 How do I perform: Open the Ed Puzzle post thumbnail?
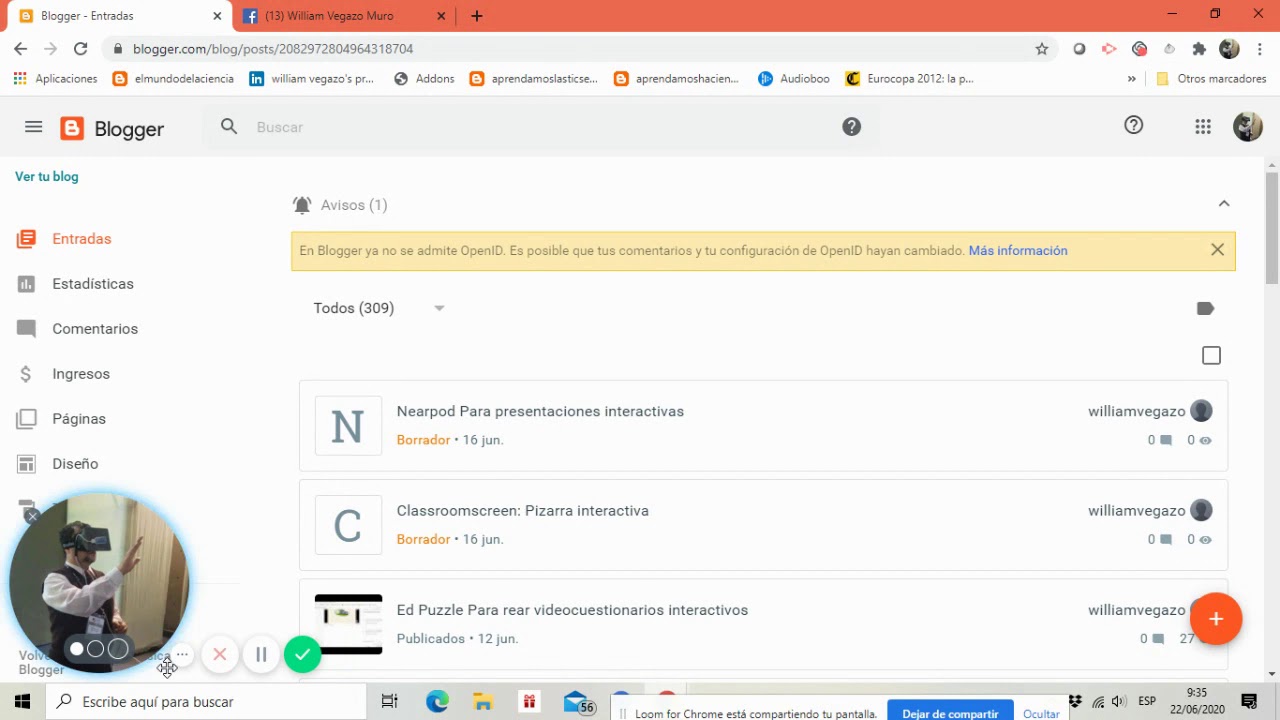[348, 624]
